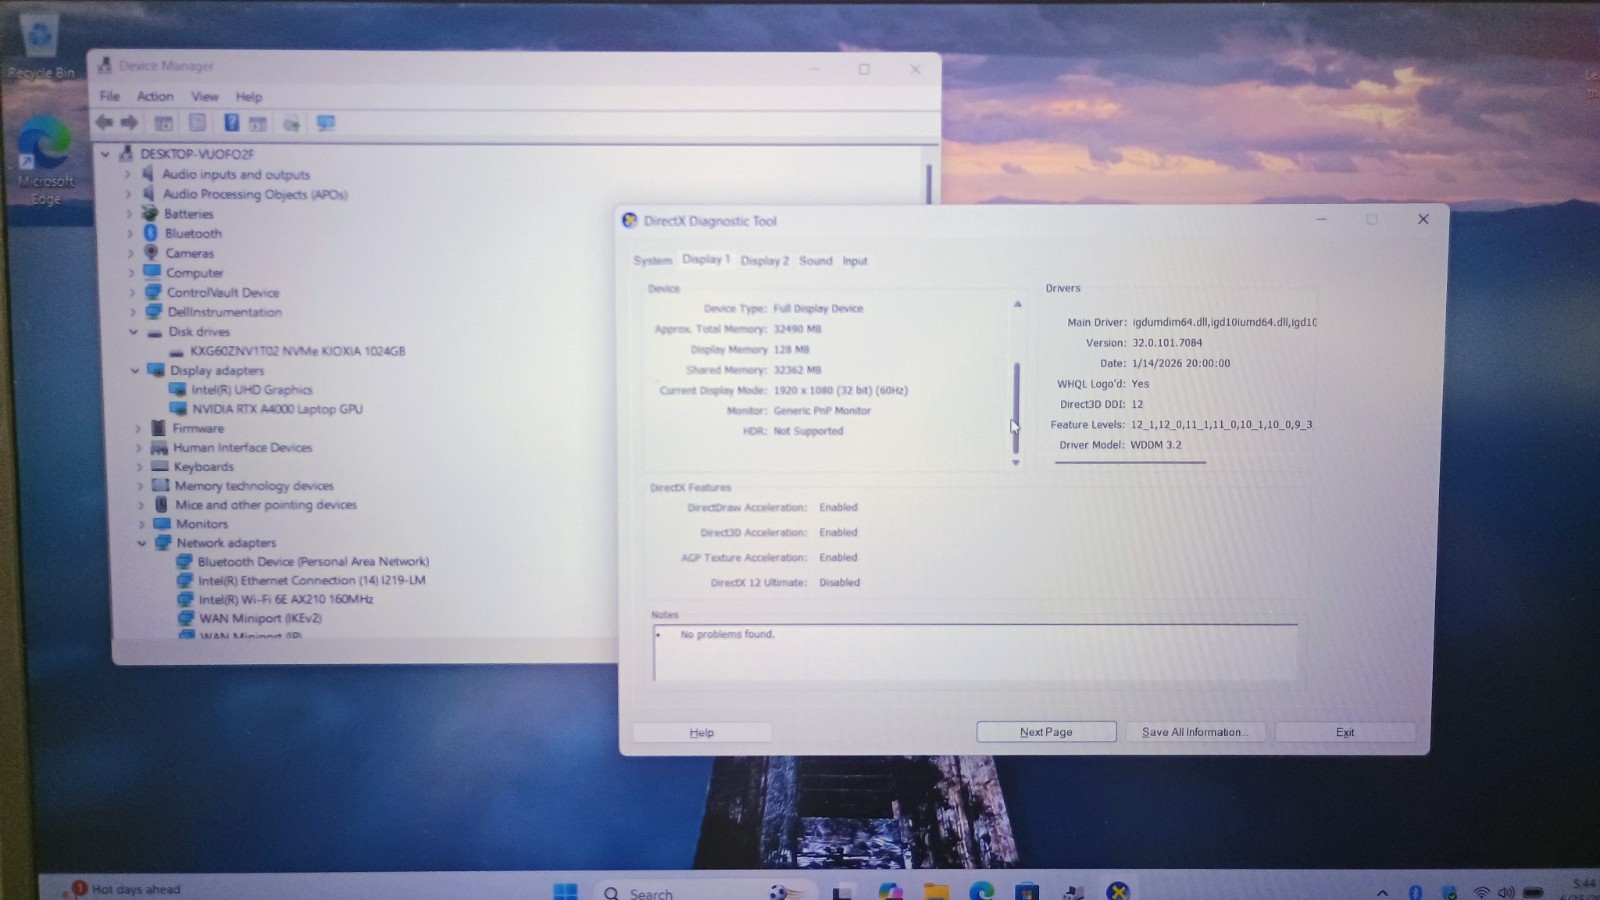This screenshot has width=1600, height=900.
Task: Click the Bluetooth icon in the system tray
Action: [x=1415, y=893]
